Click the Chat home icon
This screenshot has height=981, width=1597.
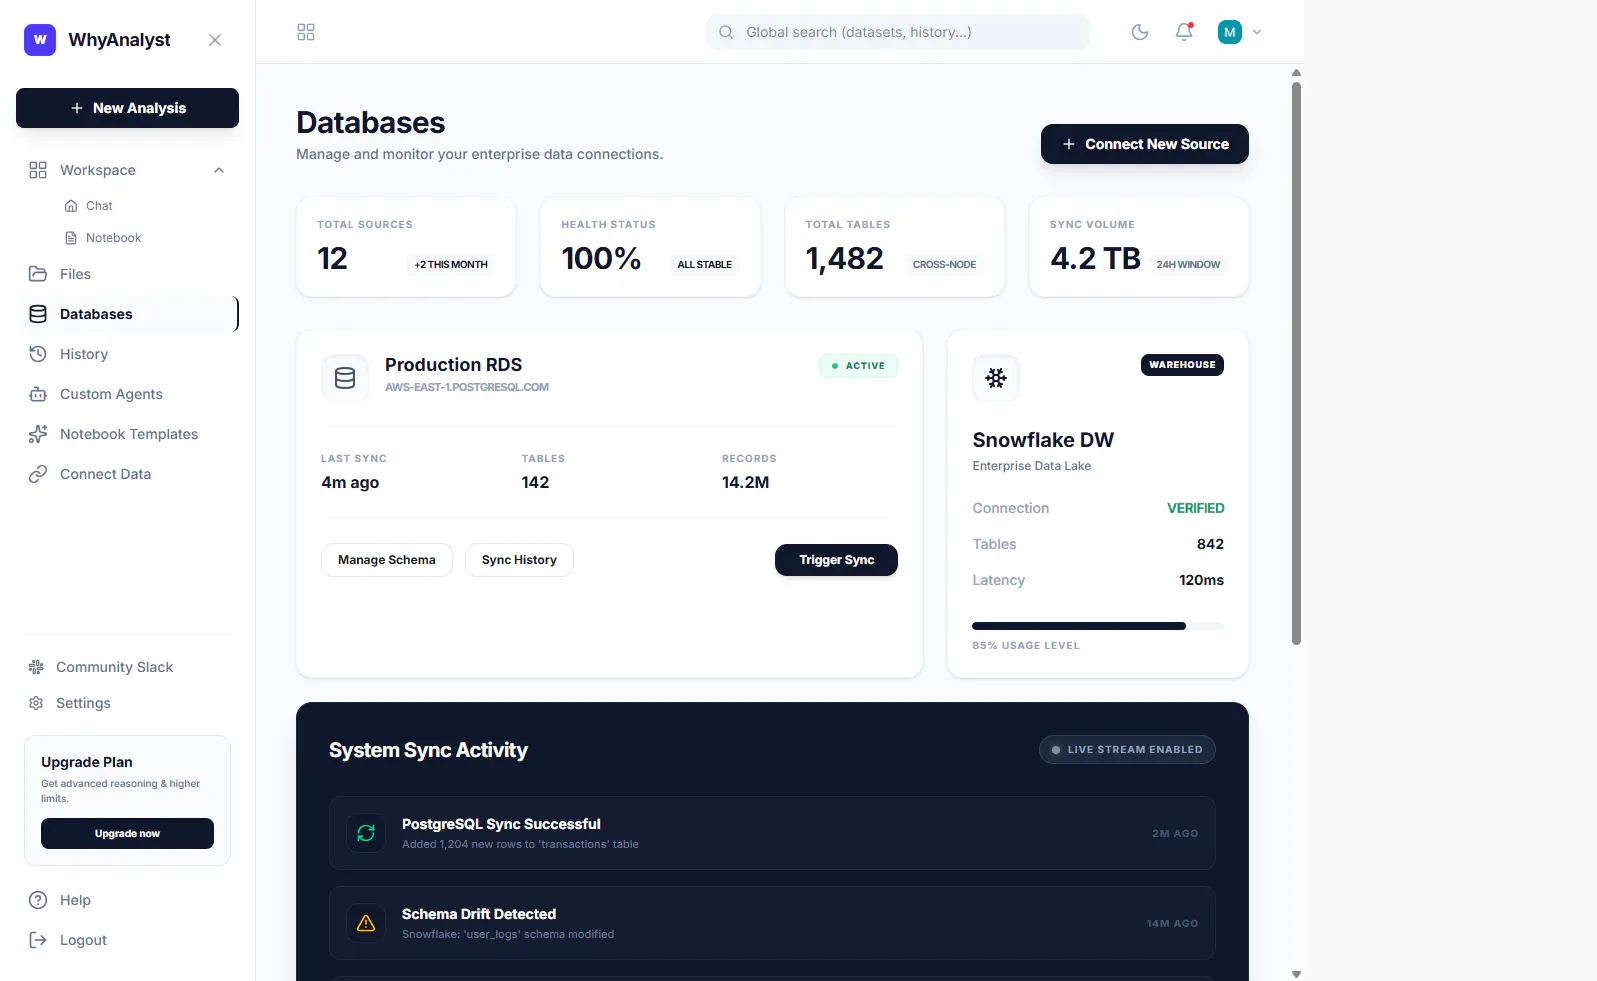click(x=71, y=206)
